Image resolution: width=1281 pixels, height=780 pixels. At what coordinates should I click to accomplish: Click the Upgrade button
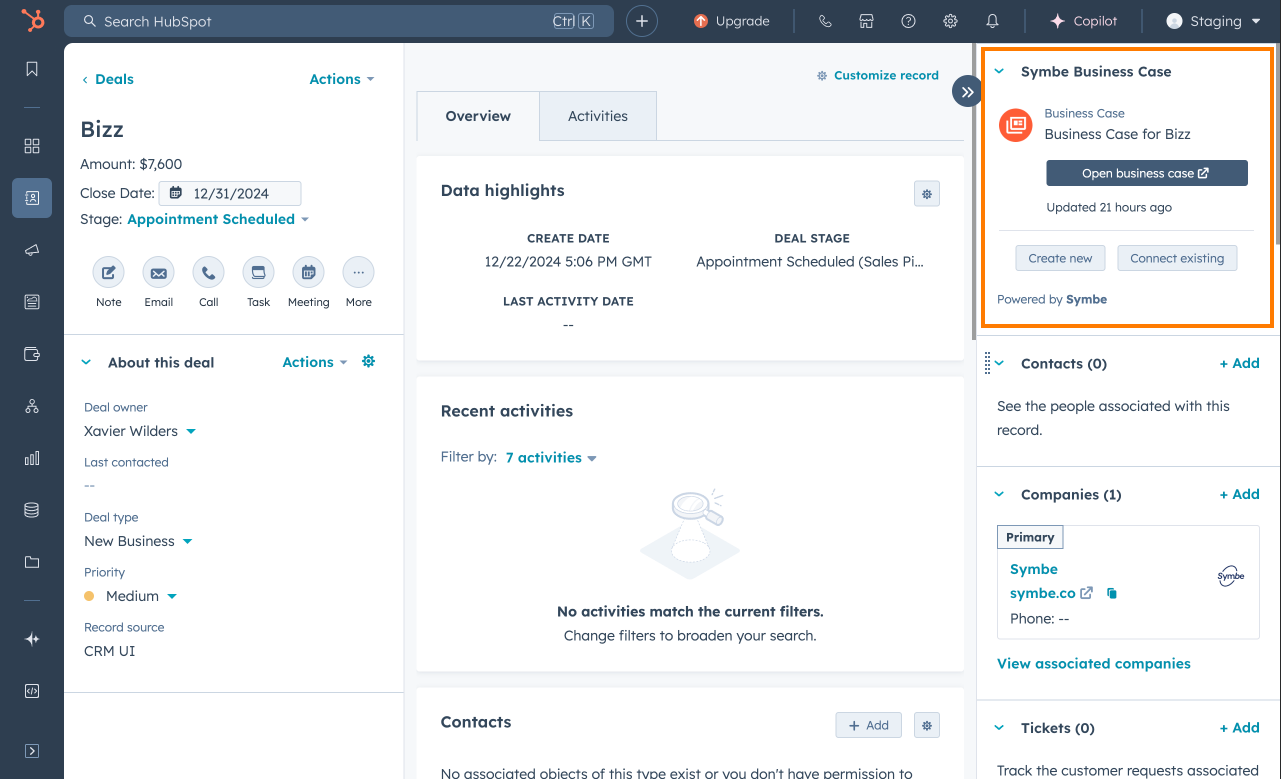(x=732, y=21)
